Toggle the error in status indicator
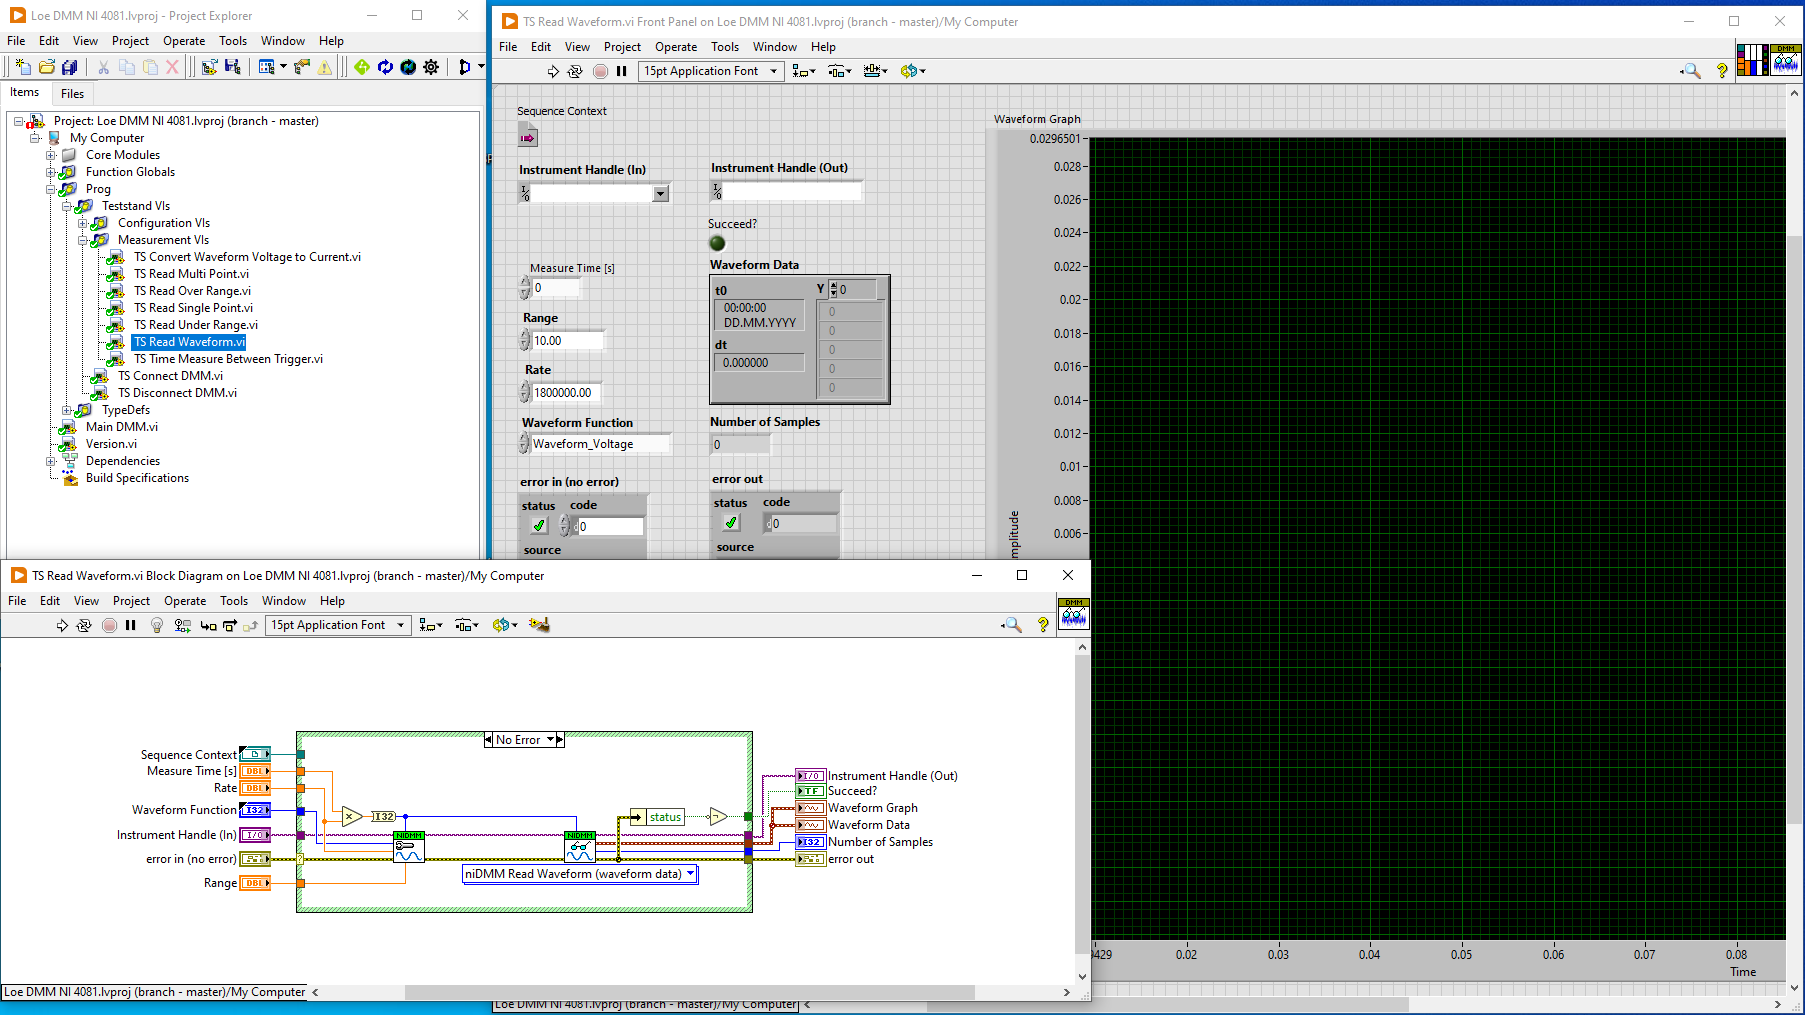 (x=539, y=526)
